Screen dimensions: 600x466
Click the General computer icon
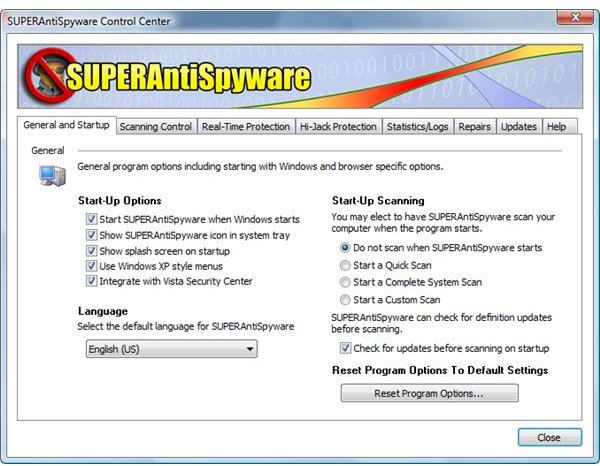[52, 176]
